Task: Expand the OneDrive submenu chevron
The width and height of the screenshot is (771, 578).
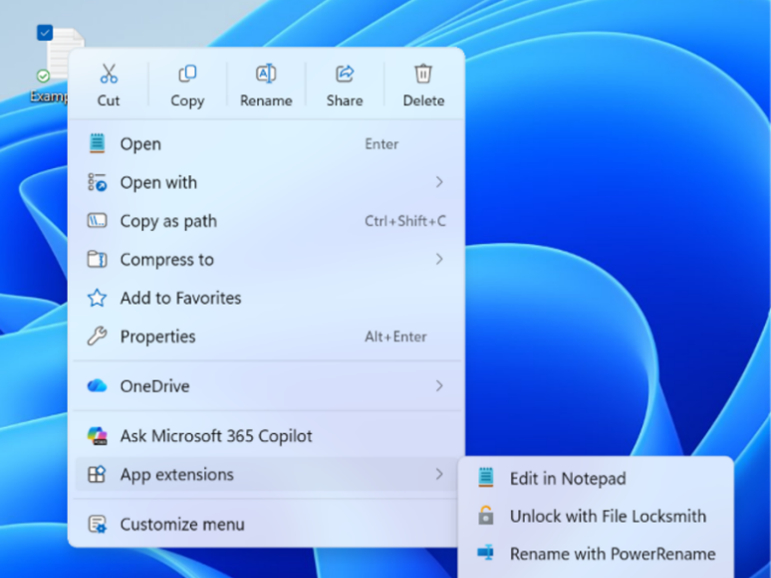Action: [x=439, y=386]
